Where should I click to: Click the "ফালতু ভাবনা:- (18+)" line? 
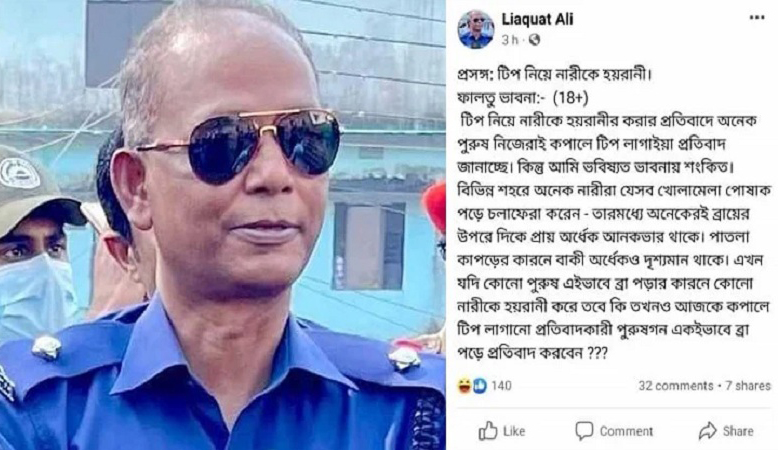[x=523, y=98]
